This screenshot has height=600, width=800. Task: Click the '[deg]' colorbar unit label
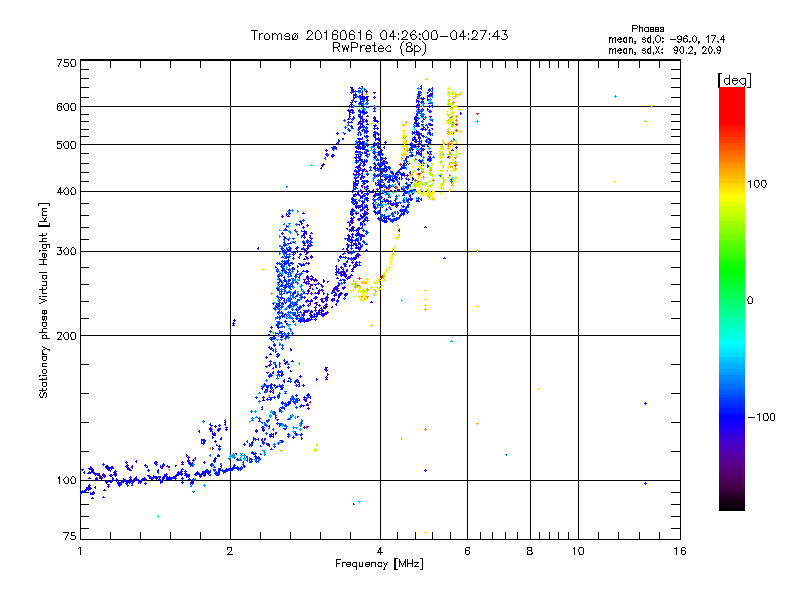click(734, 80)
